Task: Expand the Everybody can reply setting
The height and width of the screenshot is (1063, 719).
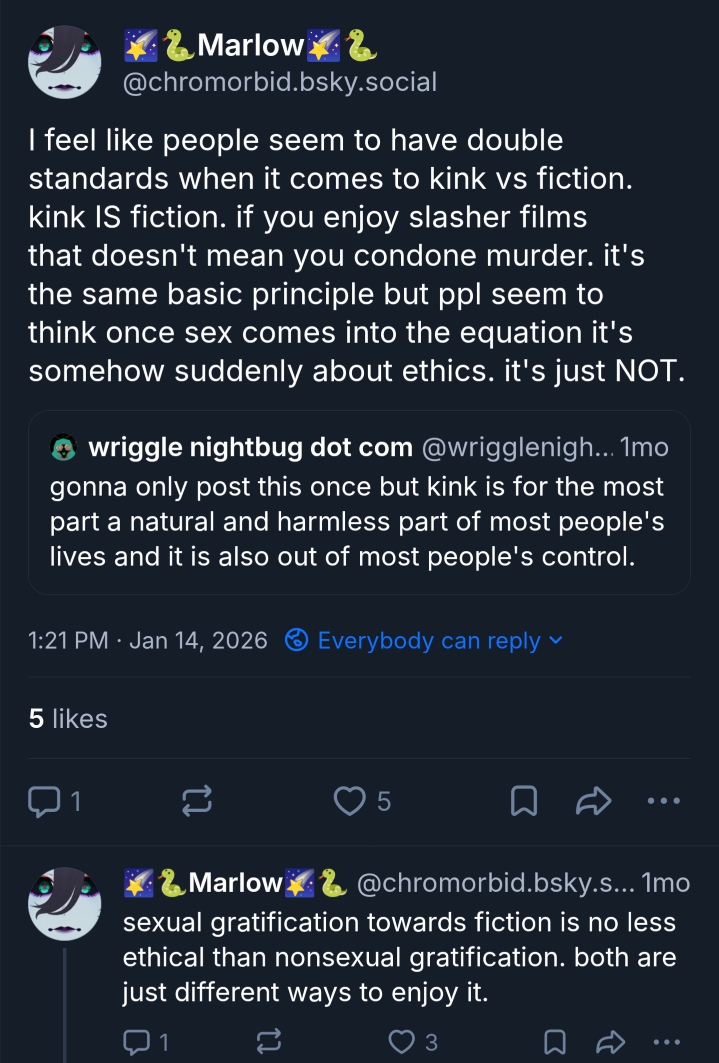Action: click(x=424, y=641)
